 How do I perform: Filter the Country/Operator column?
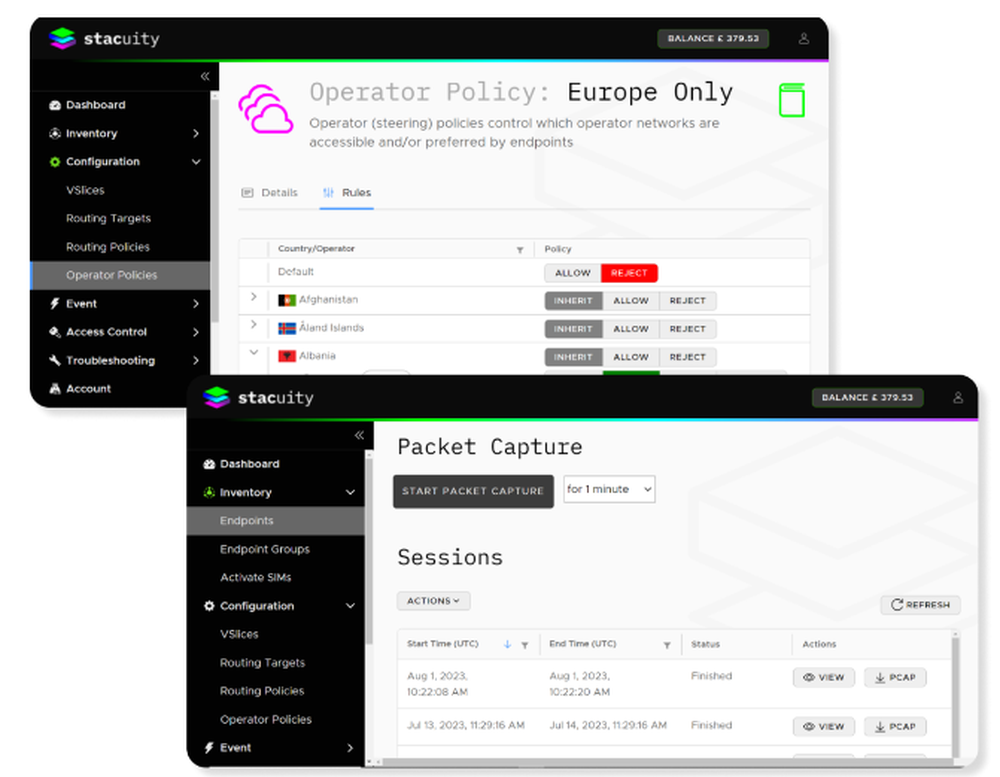coord(520,250)
